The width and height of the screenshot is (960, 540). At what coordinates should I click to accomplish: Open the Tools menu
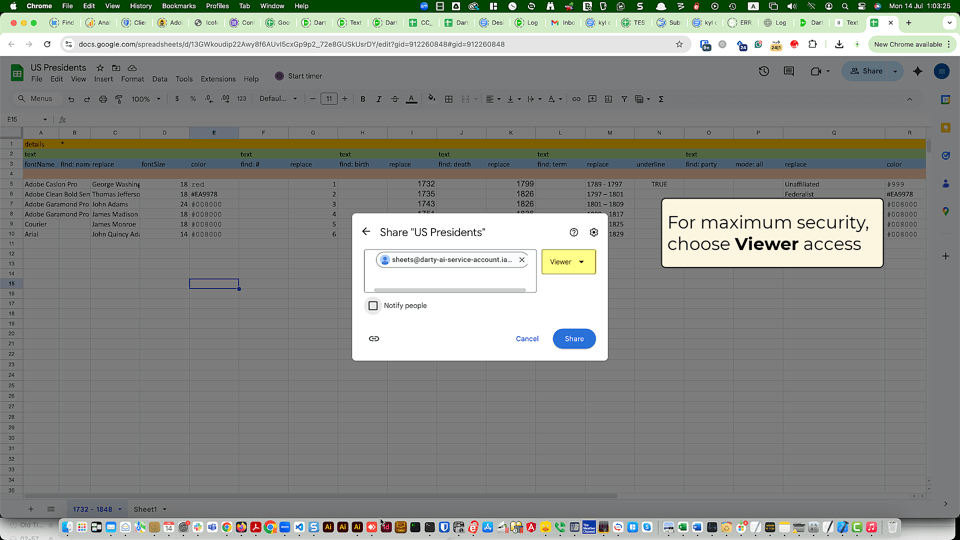pos(184,79)
